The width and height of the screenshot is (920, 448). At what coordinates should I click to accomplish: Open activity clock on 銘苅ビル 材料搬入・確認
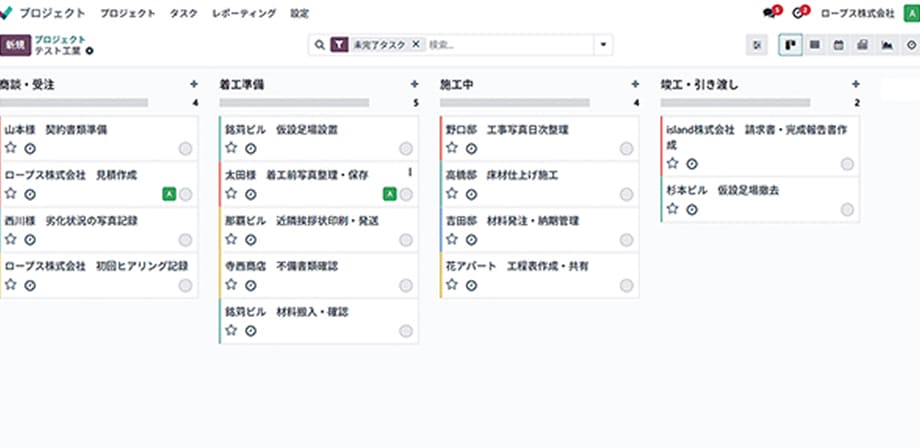(251, 332)
